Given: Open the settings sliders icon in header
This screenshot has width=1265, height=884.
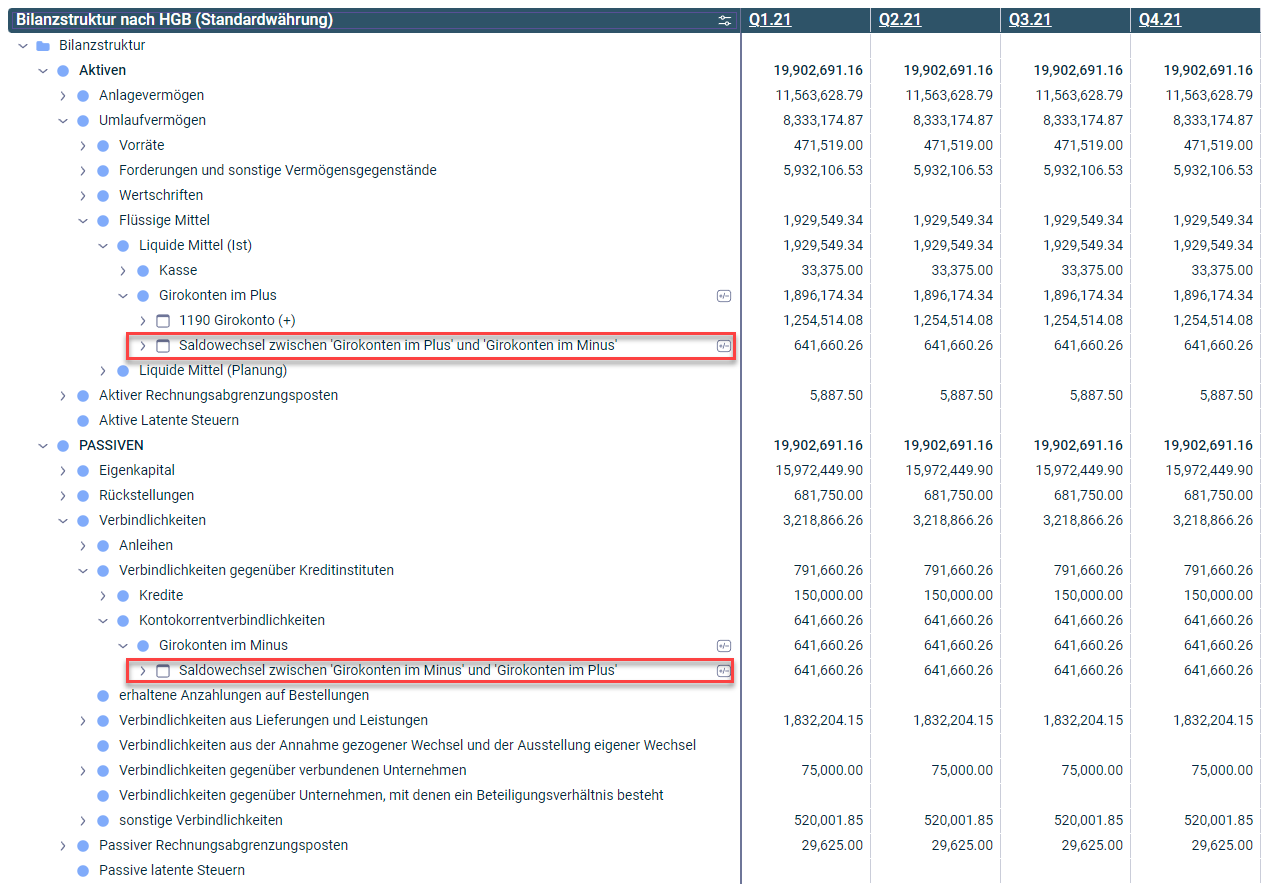Looking at the screenshot, I should coord(725,20).
